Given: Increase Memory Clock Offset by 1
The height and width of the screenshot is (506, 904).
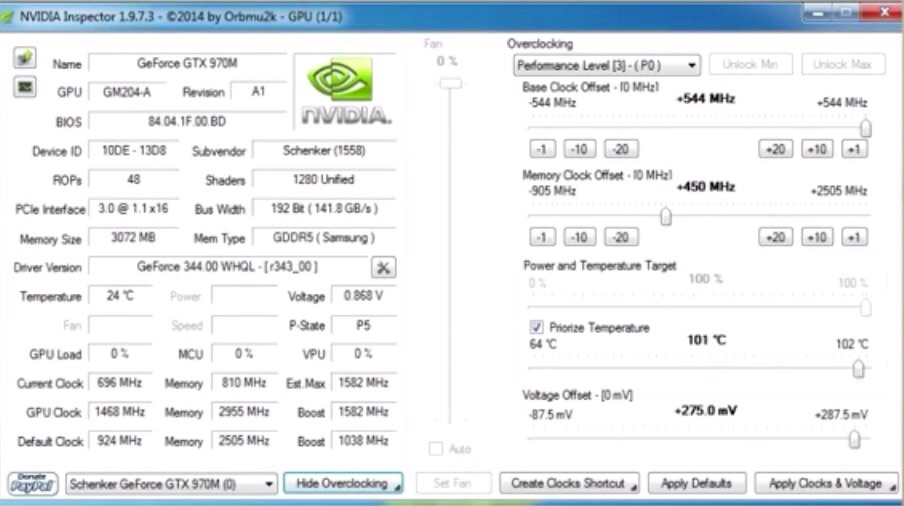Looking at the screenshot, I should [854, 237].
